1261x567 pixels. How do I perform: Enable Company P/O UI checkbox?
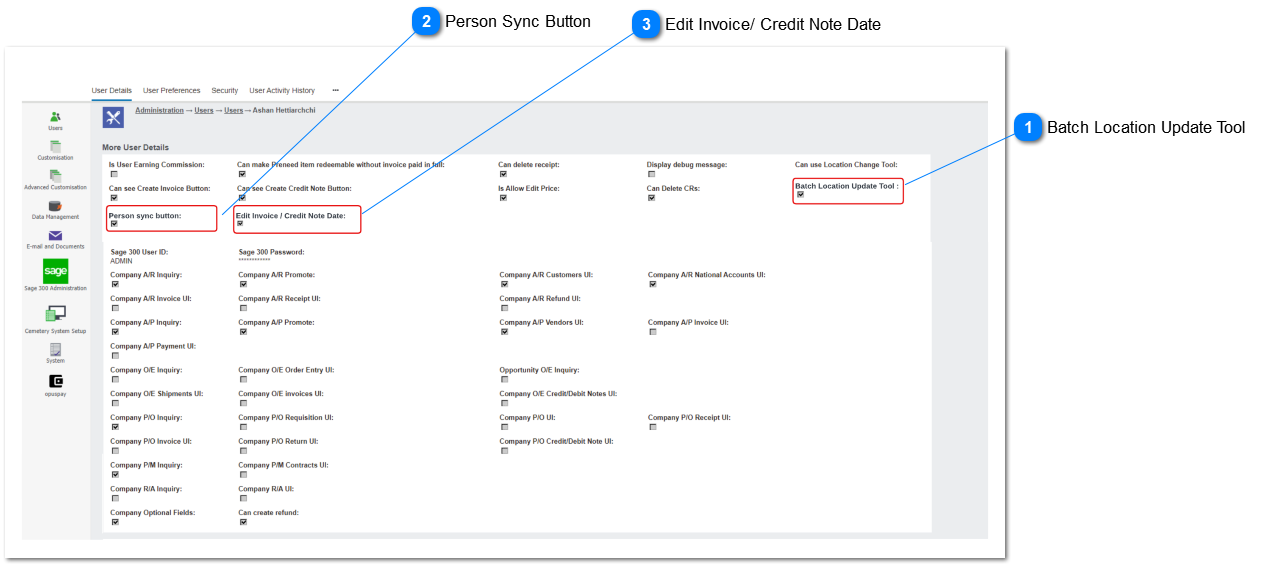pos(504,427)
